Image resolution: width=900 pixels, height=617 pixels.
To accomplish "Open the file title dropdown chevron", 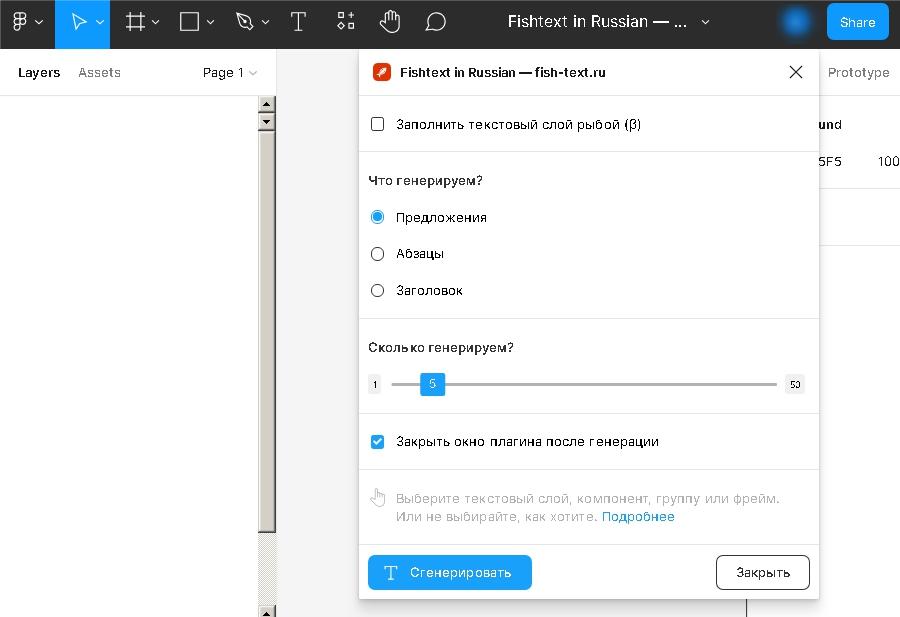I will click(706, 22).
